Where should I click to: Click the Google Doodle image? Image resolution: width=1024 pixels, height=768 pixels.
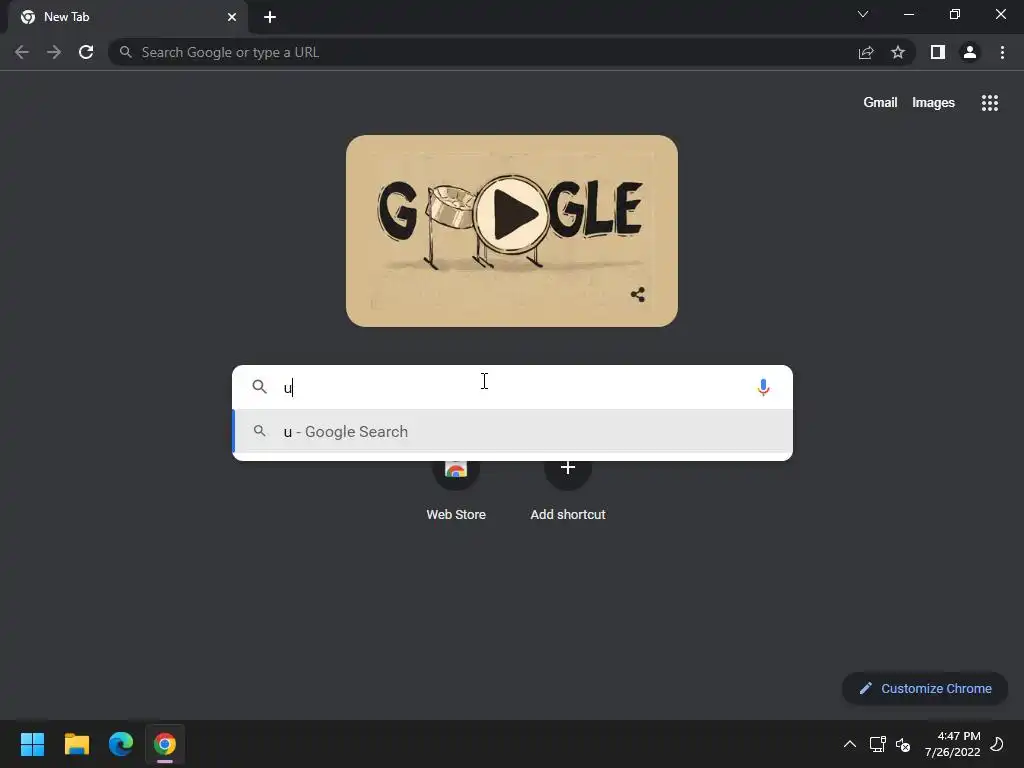click(512, 231)
